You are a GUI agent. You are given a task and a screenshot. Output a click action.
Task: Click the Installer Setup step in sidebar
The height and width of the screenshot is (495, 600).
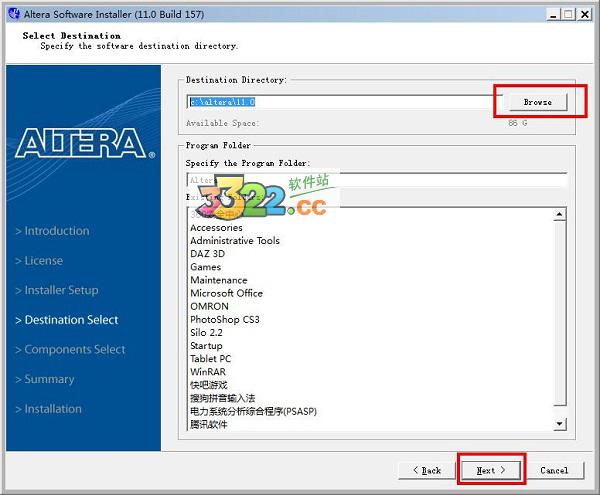(57, 290)
